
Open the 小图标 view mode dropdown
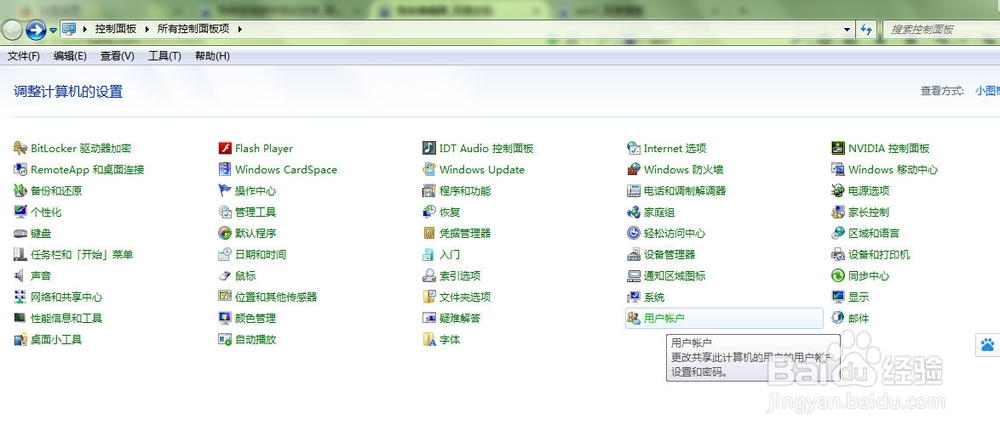987,91
